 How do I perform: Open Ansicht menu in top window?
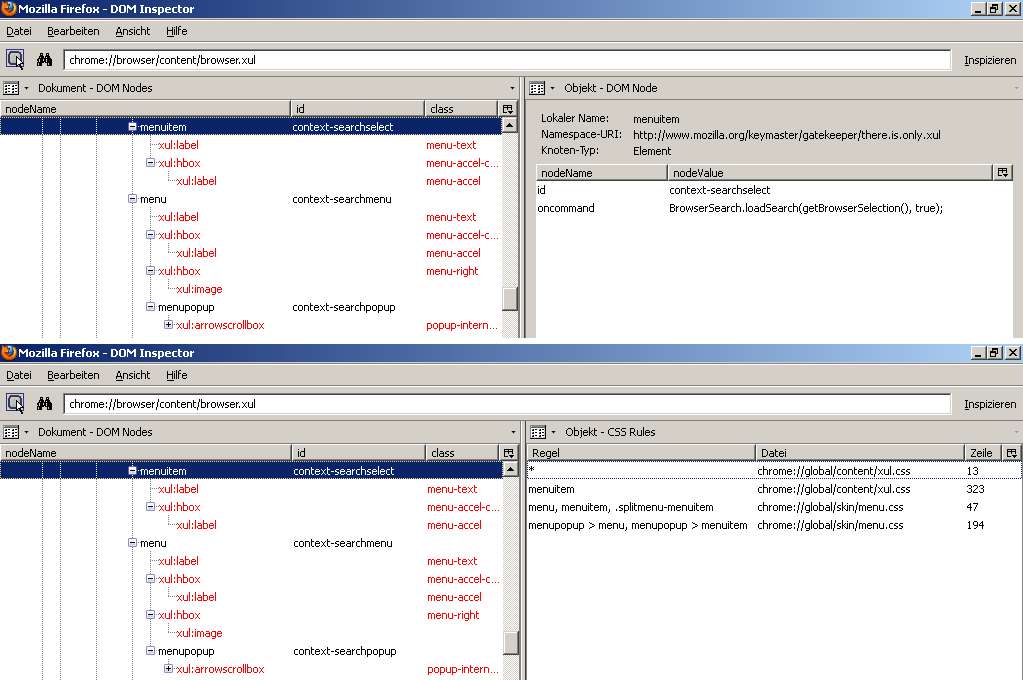tap(132, 31)
